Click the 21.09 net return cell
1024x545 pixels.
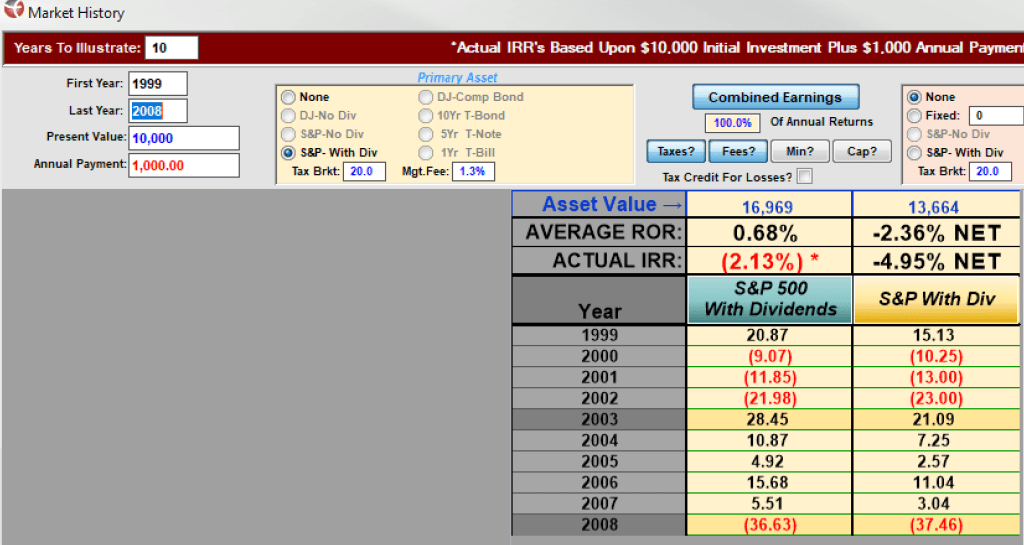point(936,419)
